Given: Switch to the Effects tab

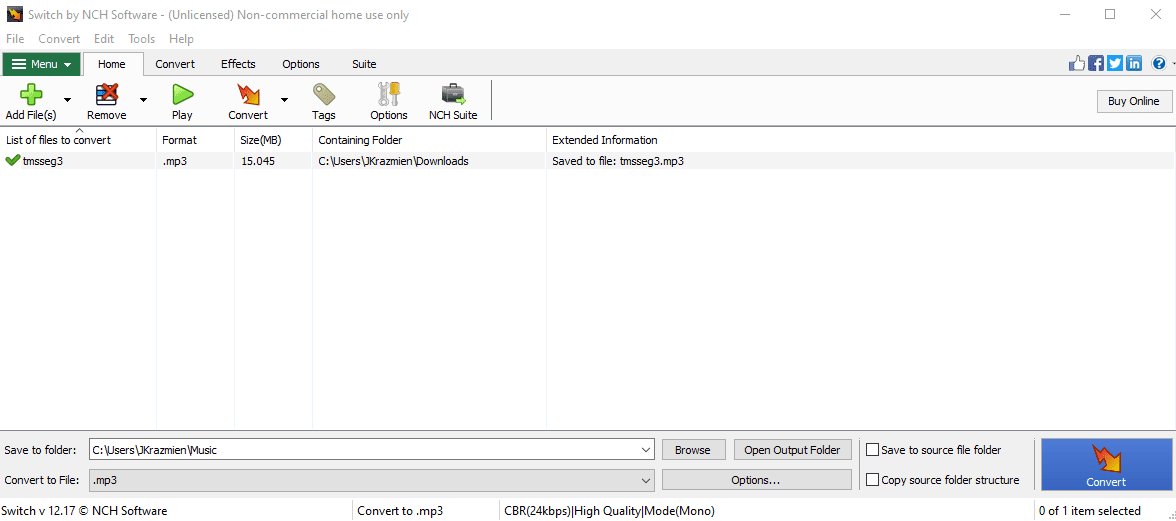Looking at the screenshot, I should tap(238, 64).
